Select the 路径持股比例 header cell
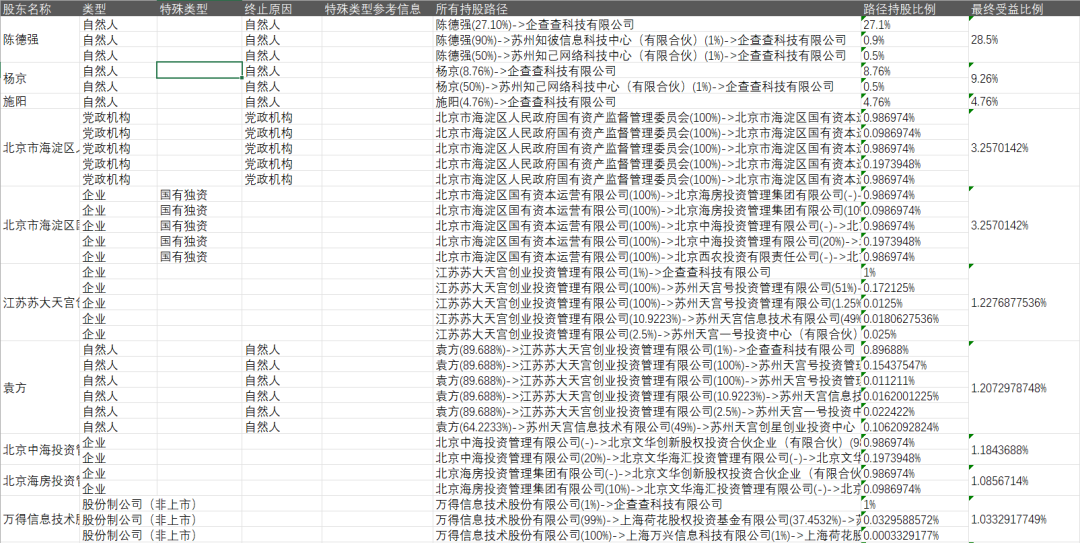 [x=915, y=9]
